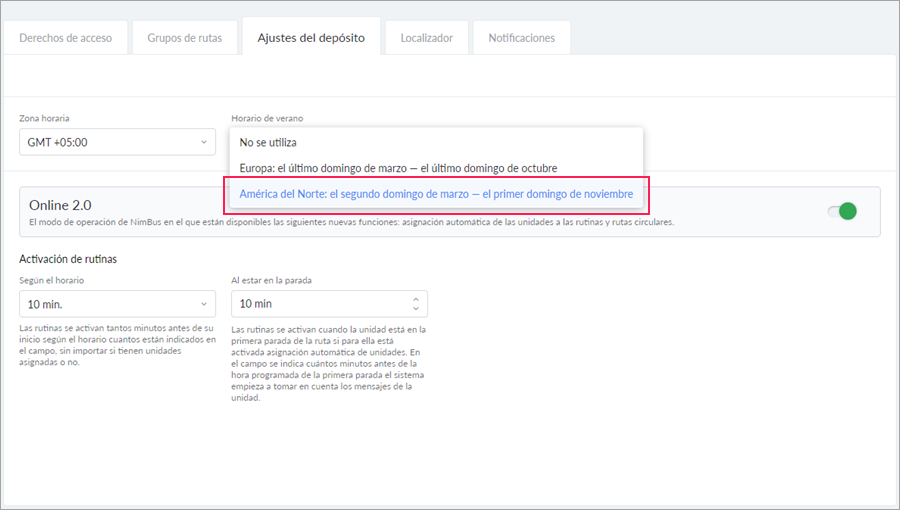Increase the Al estar en la parada value
This screenshot has width=900, height=510.
[416, 298]
